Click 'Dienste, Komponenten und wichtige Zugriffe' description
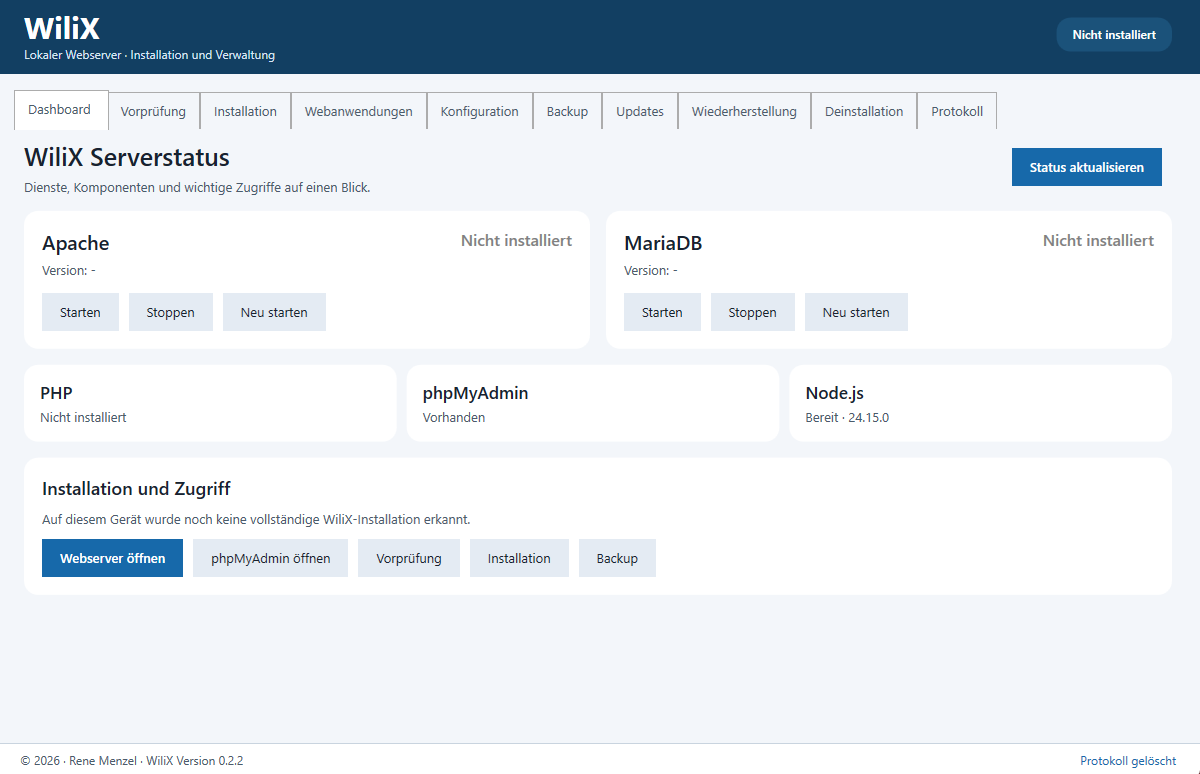The image size is (1200, 774). click(197, 187)
